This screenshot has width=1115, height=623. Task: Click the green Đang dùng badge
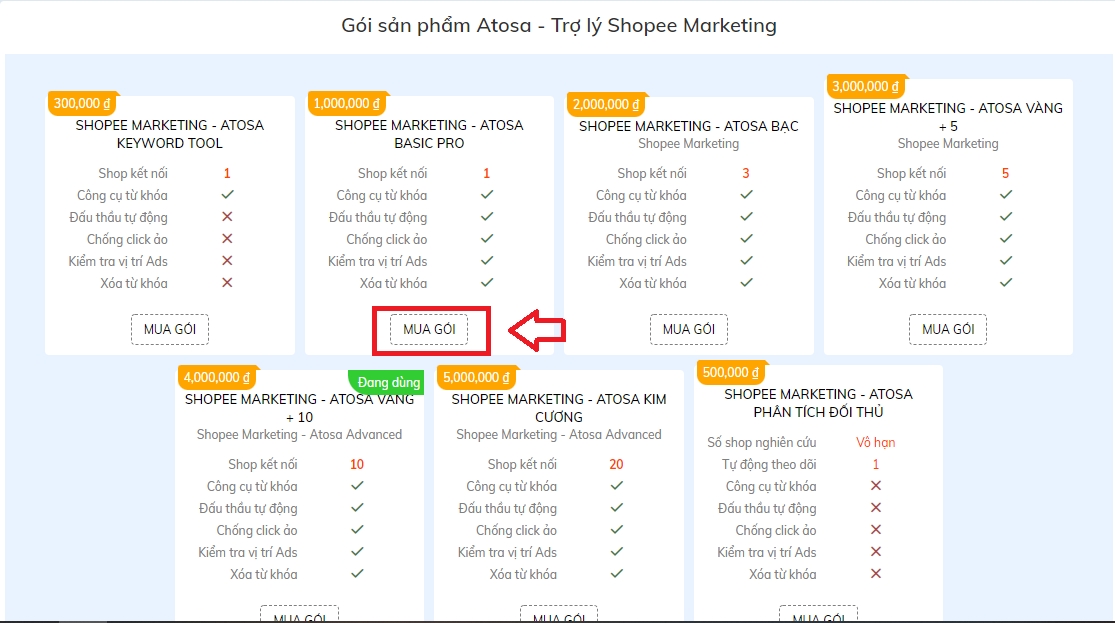[x=388, y=382]
